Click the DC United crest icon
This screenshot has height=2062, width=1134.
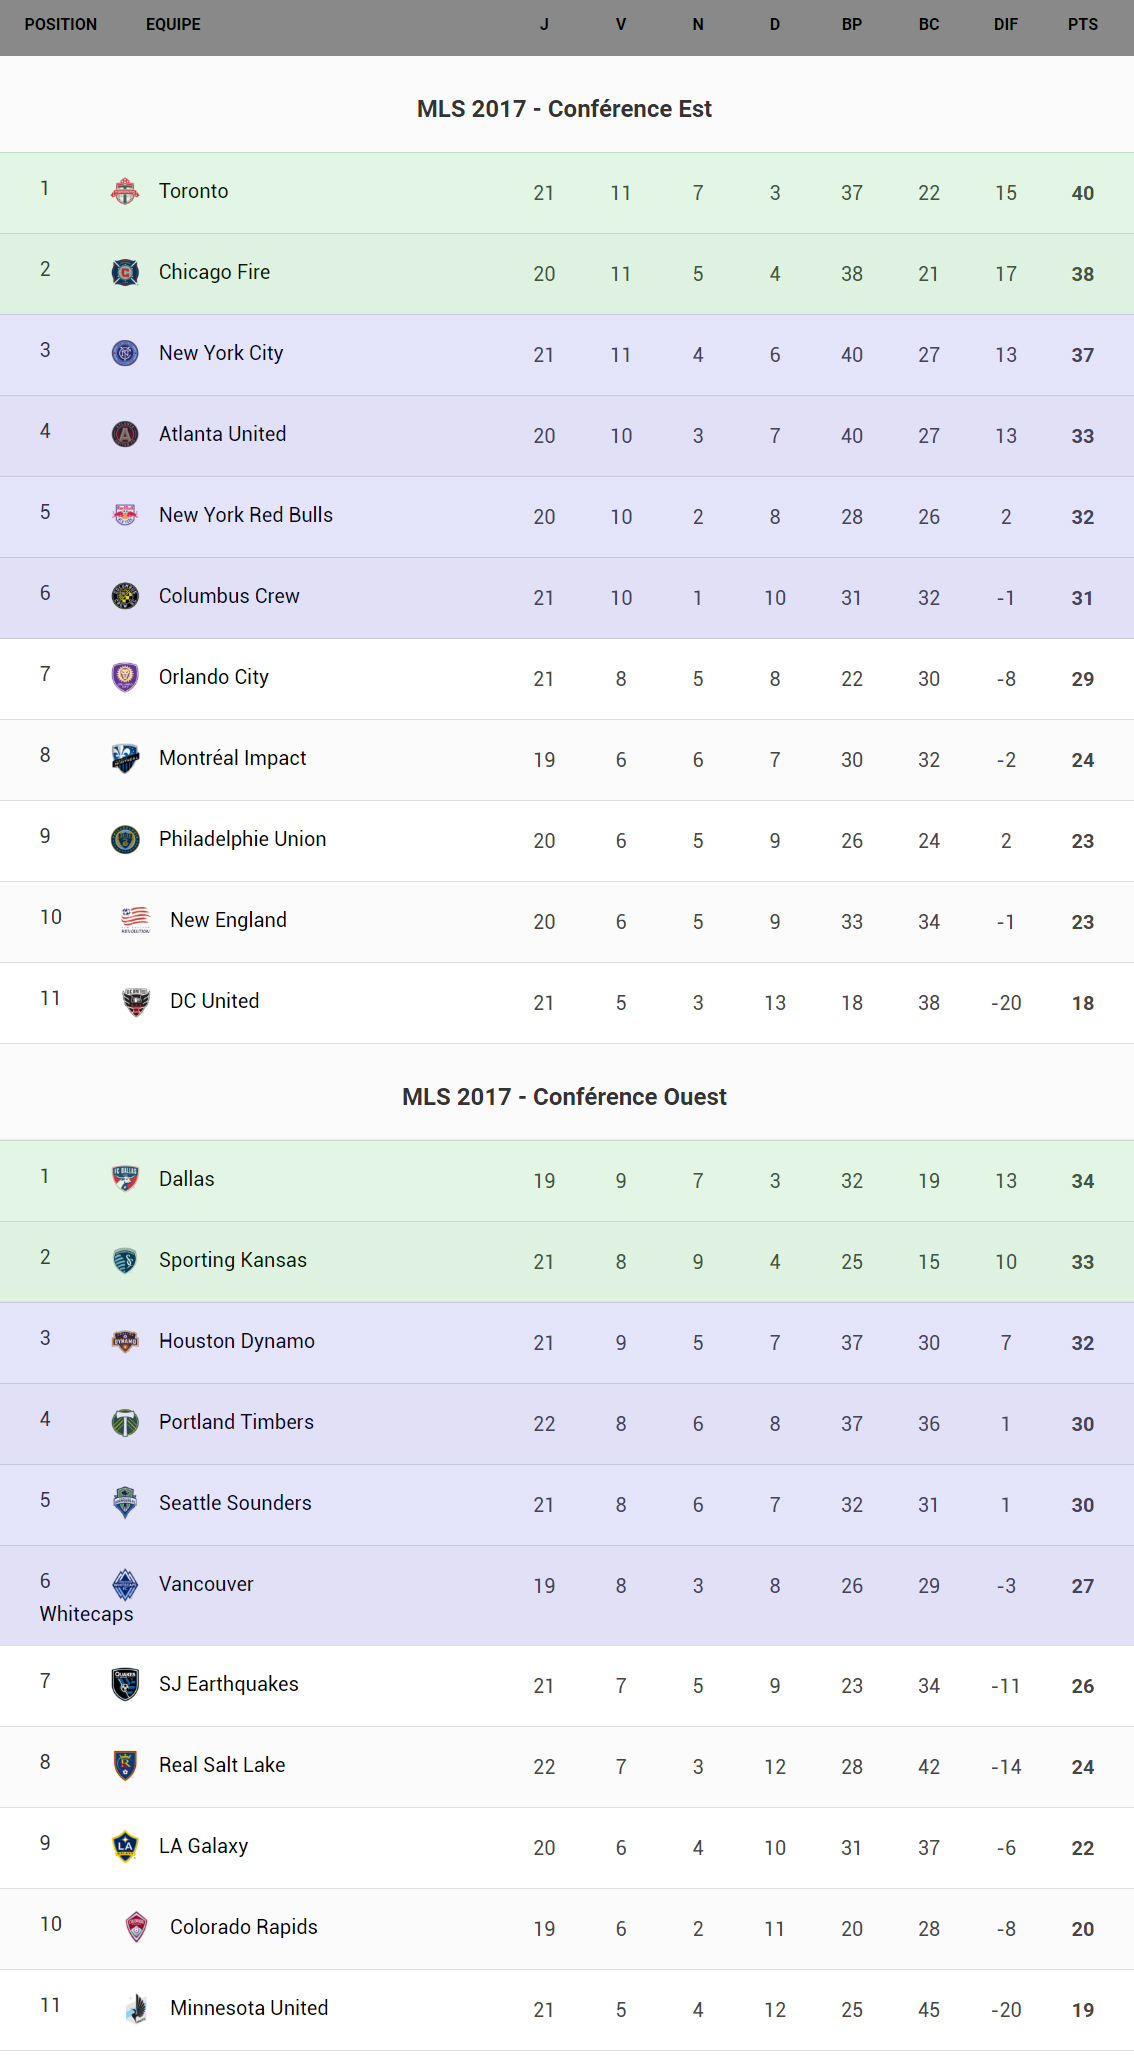pyautogui.click(x=136, y=1001)
